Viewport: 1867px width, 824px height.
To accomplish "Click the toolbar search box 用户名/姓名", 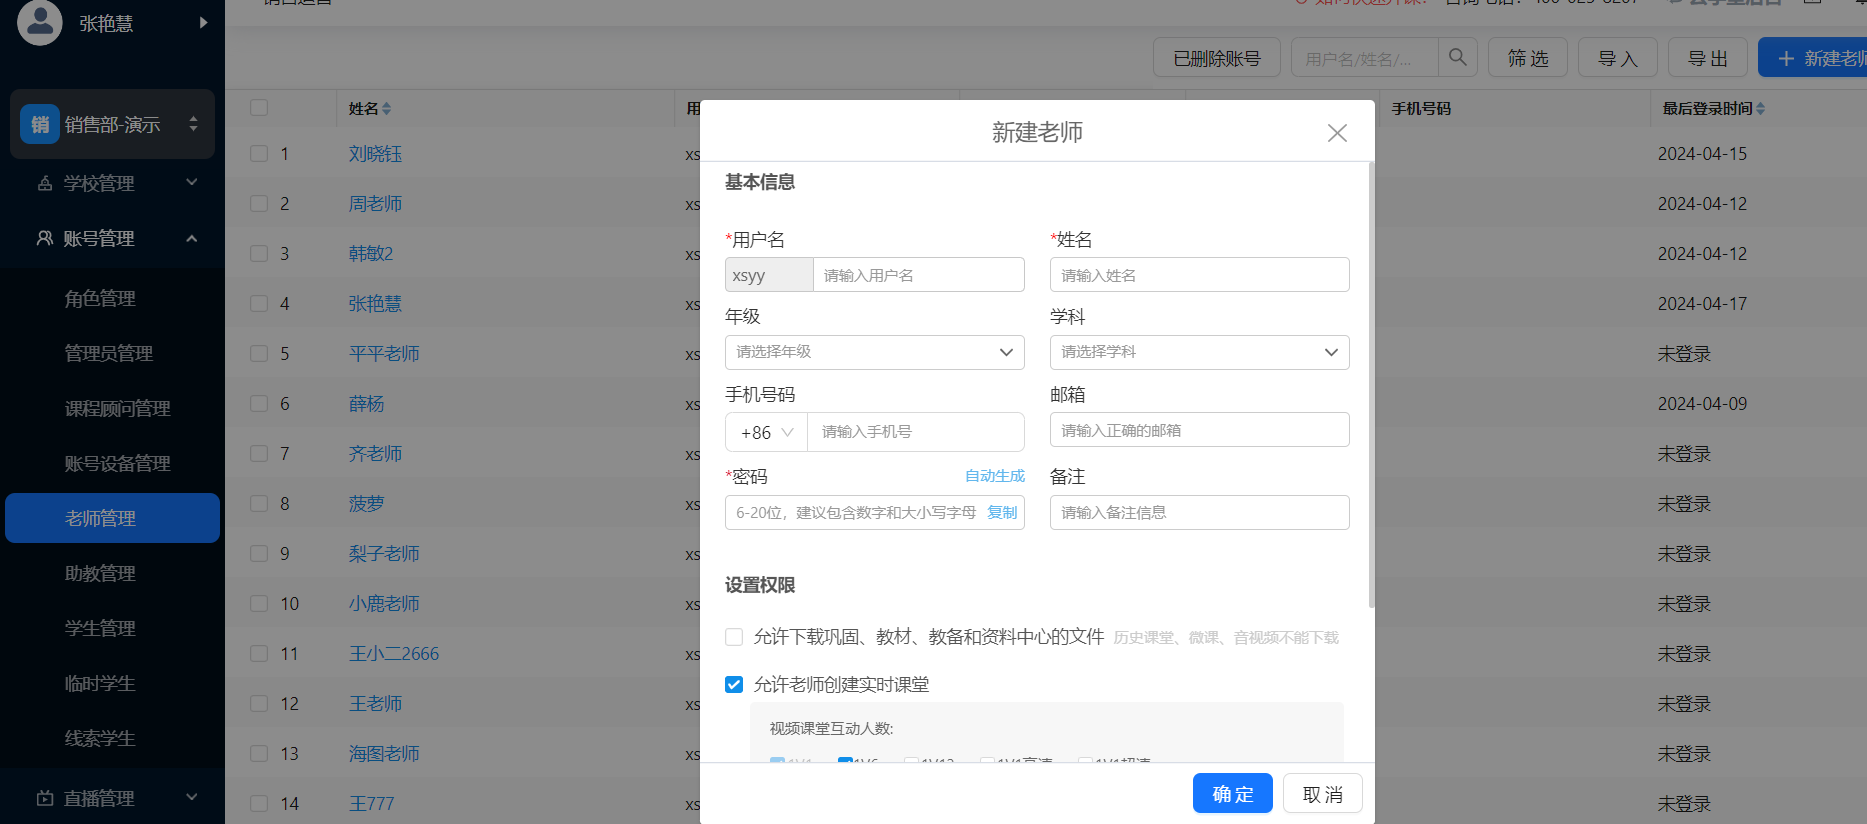I will [1364, 58].
